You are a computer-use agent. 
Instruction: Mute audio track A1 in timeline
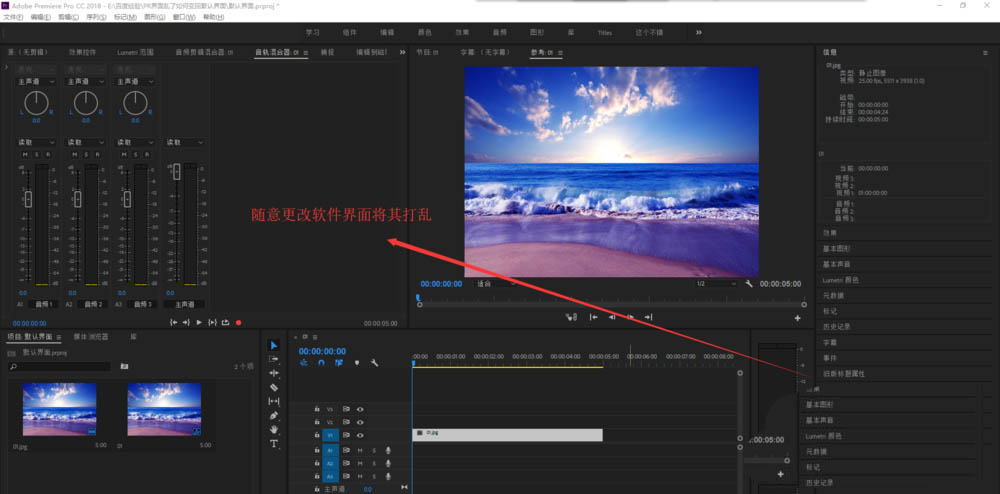pos(360,450)
